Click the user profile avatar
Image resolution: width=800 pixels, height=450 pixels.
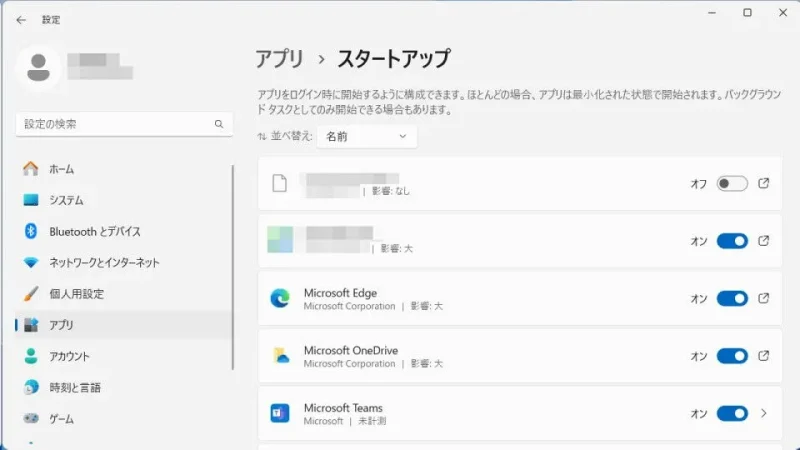39,65
